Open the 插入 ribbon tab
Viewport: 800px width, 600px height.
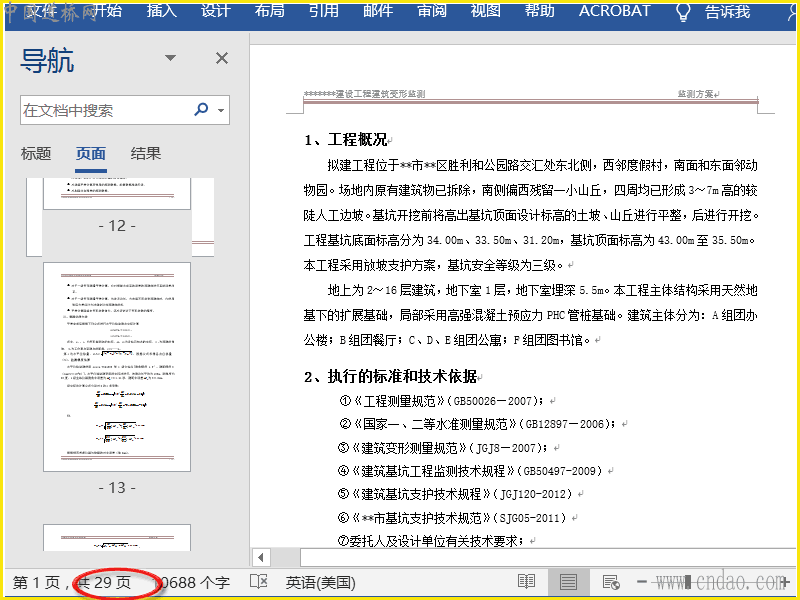[162, 11]
